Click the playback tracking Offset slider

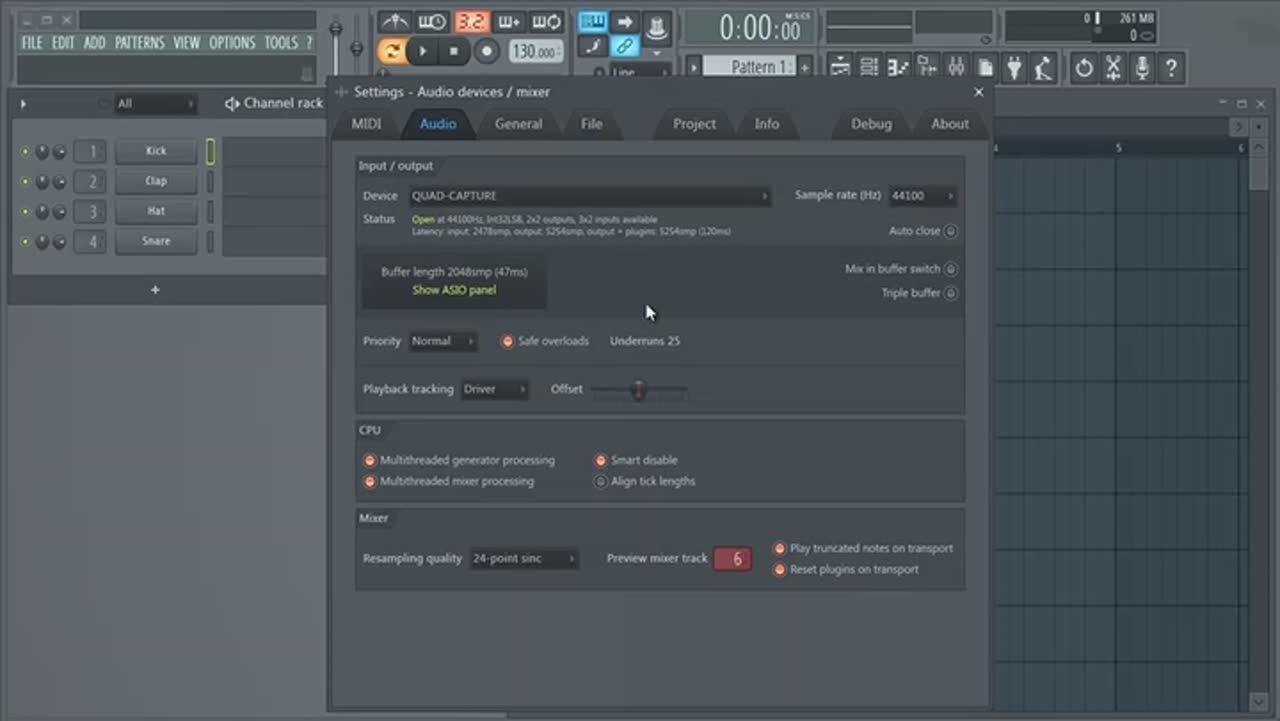(x=639, y=389)
